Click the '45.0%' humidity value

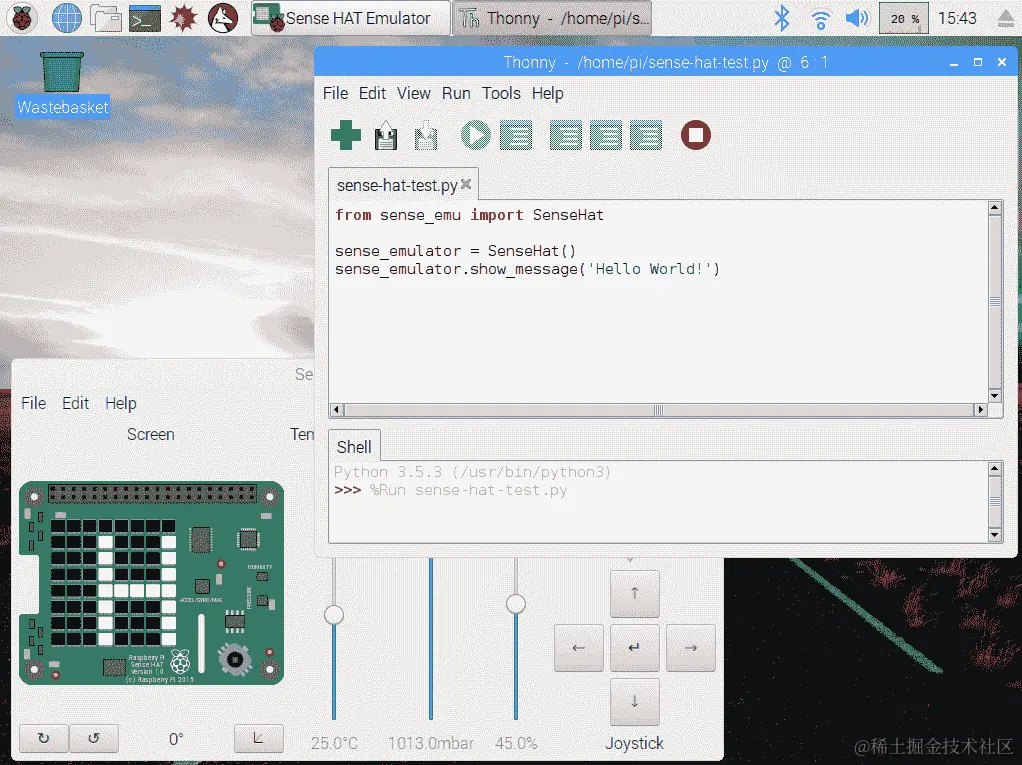[516, 743]
